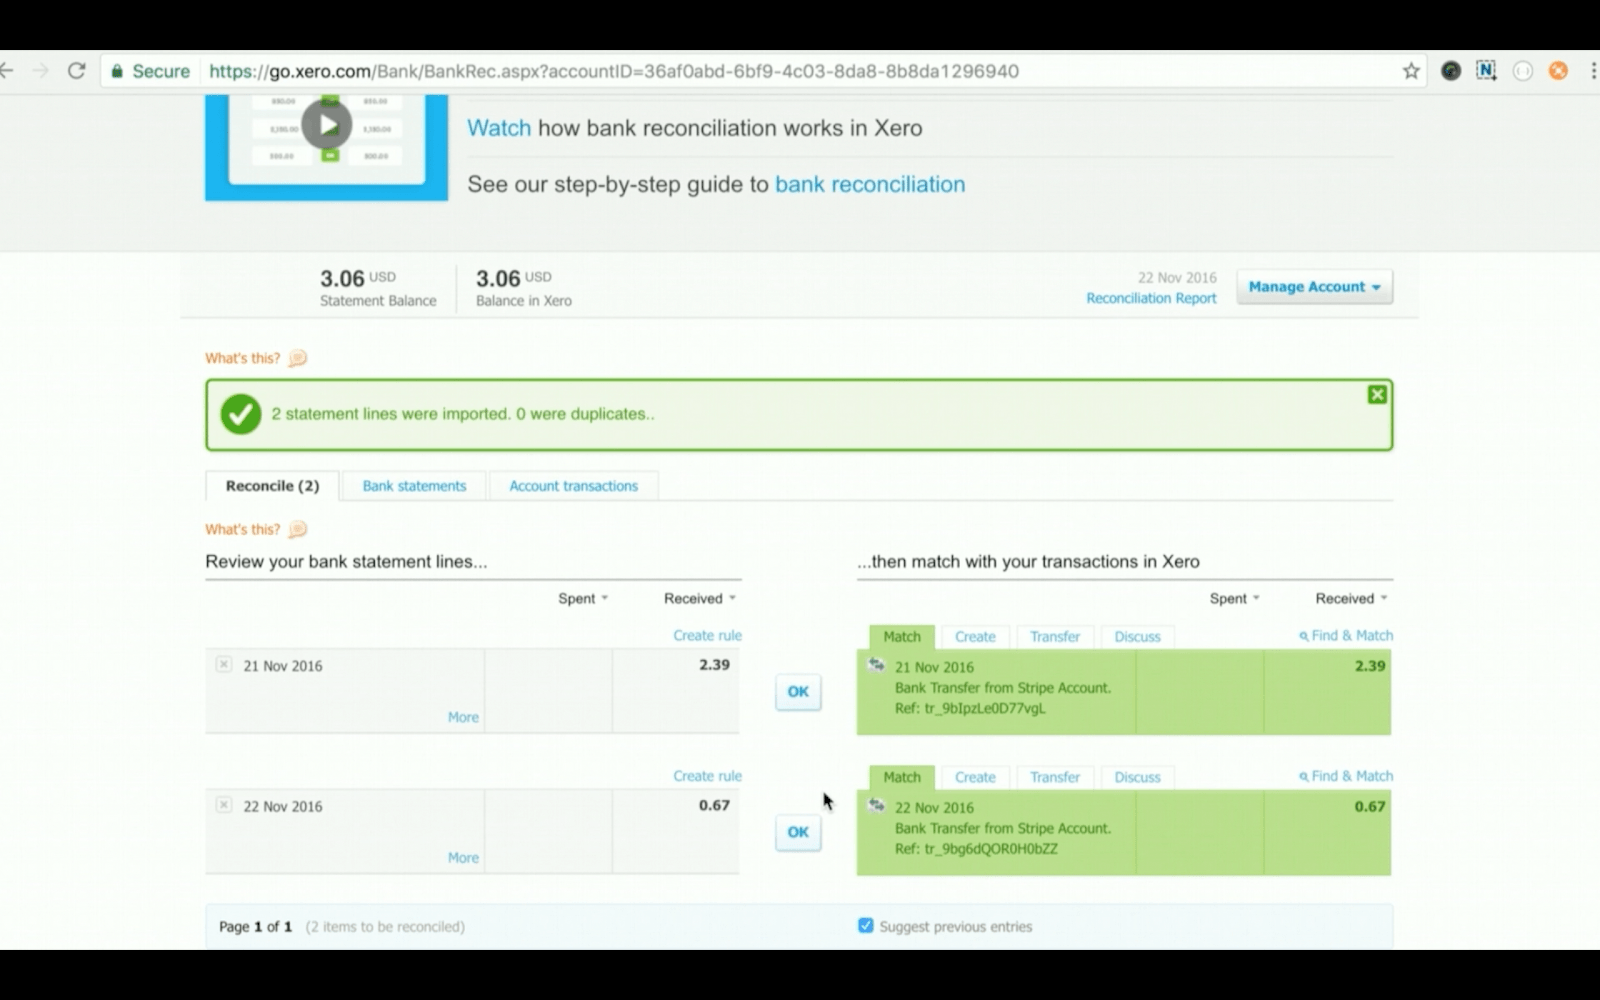This screenshot has width=1600, height=1000.
Task: Click the browser address bar URL
Action: click(614, 71)
